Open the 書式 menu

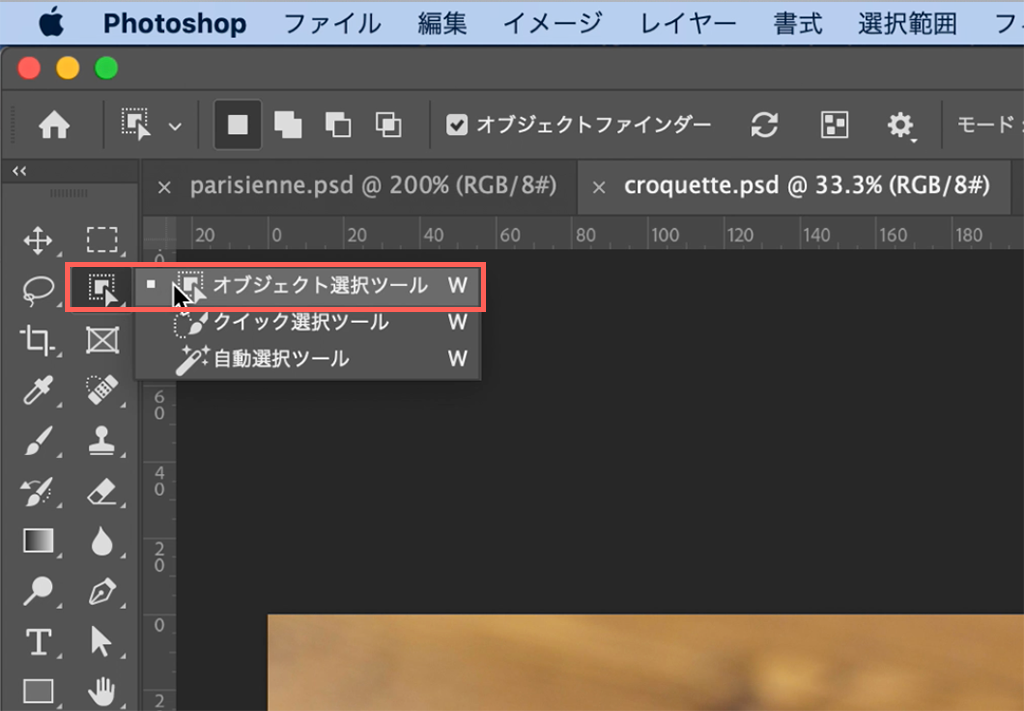point(797,24)
